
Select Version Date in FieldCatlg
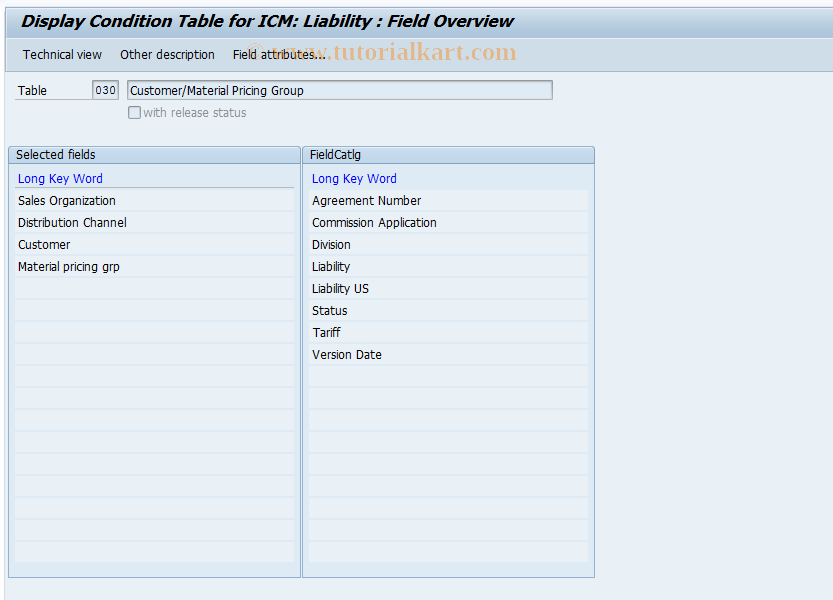tap(347, 354)
